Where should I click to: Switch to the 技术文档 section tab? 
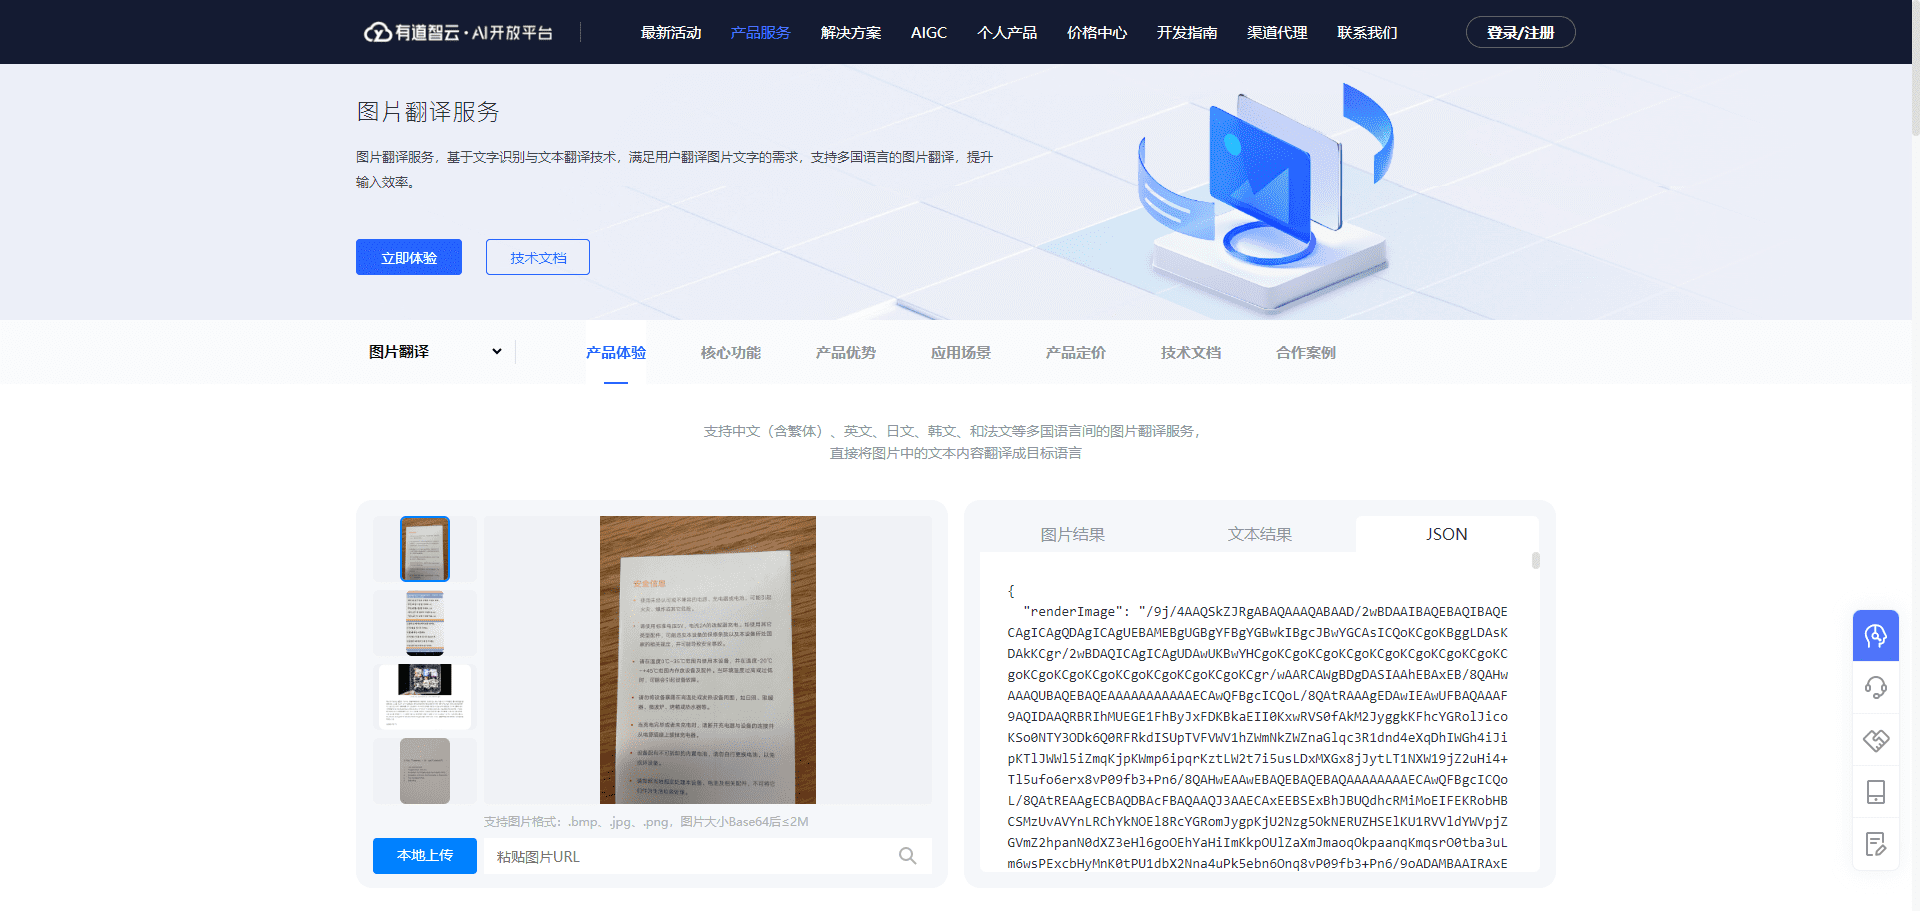(x=1191, y=353)
